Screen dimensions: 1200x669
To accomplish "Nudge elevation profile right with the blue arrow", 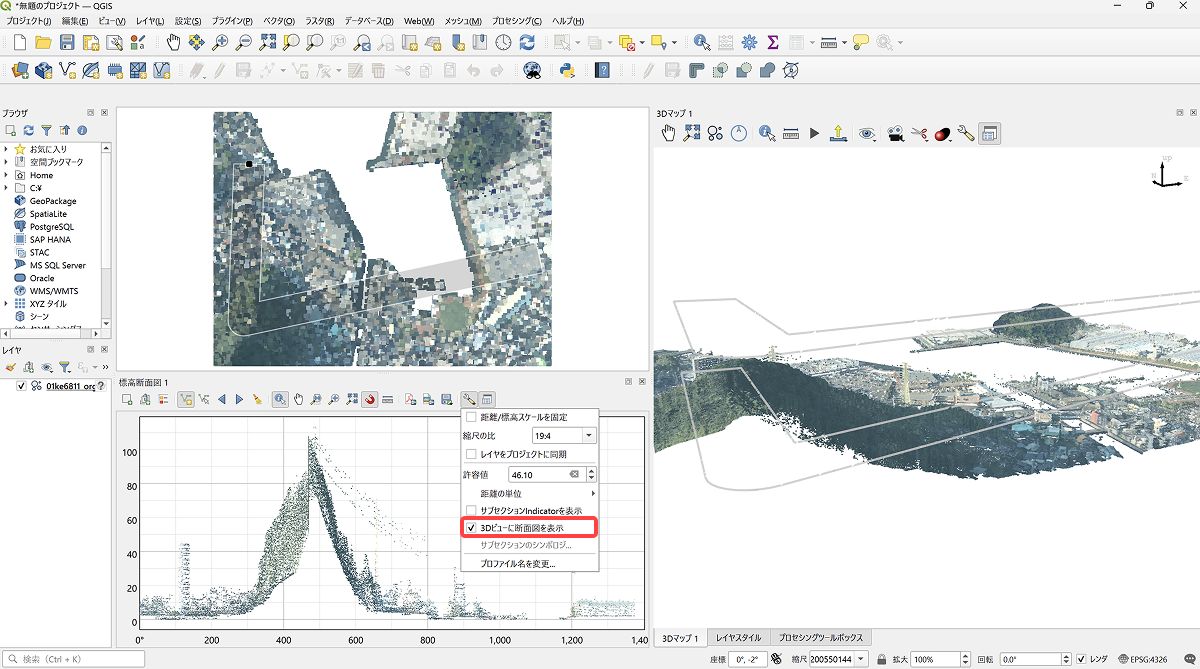I will pyautogui.click(x=239, y=399).
